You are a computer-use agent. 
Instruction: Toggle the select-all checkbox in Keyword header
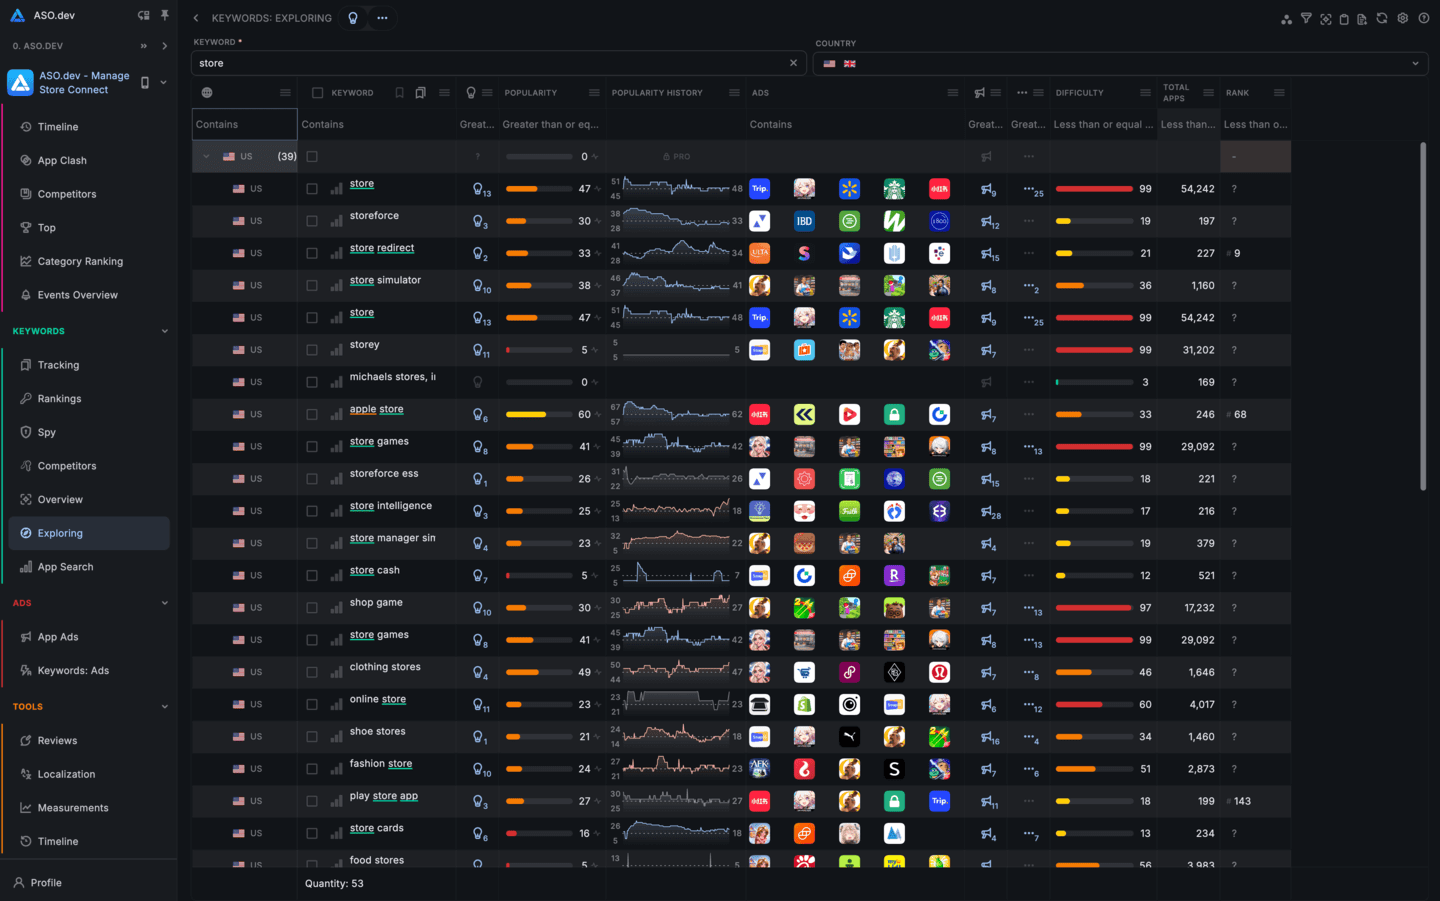(317, 93)
